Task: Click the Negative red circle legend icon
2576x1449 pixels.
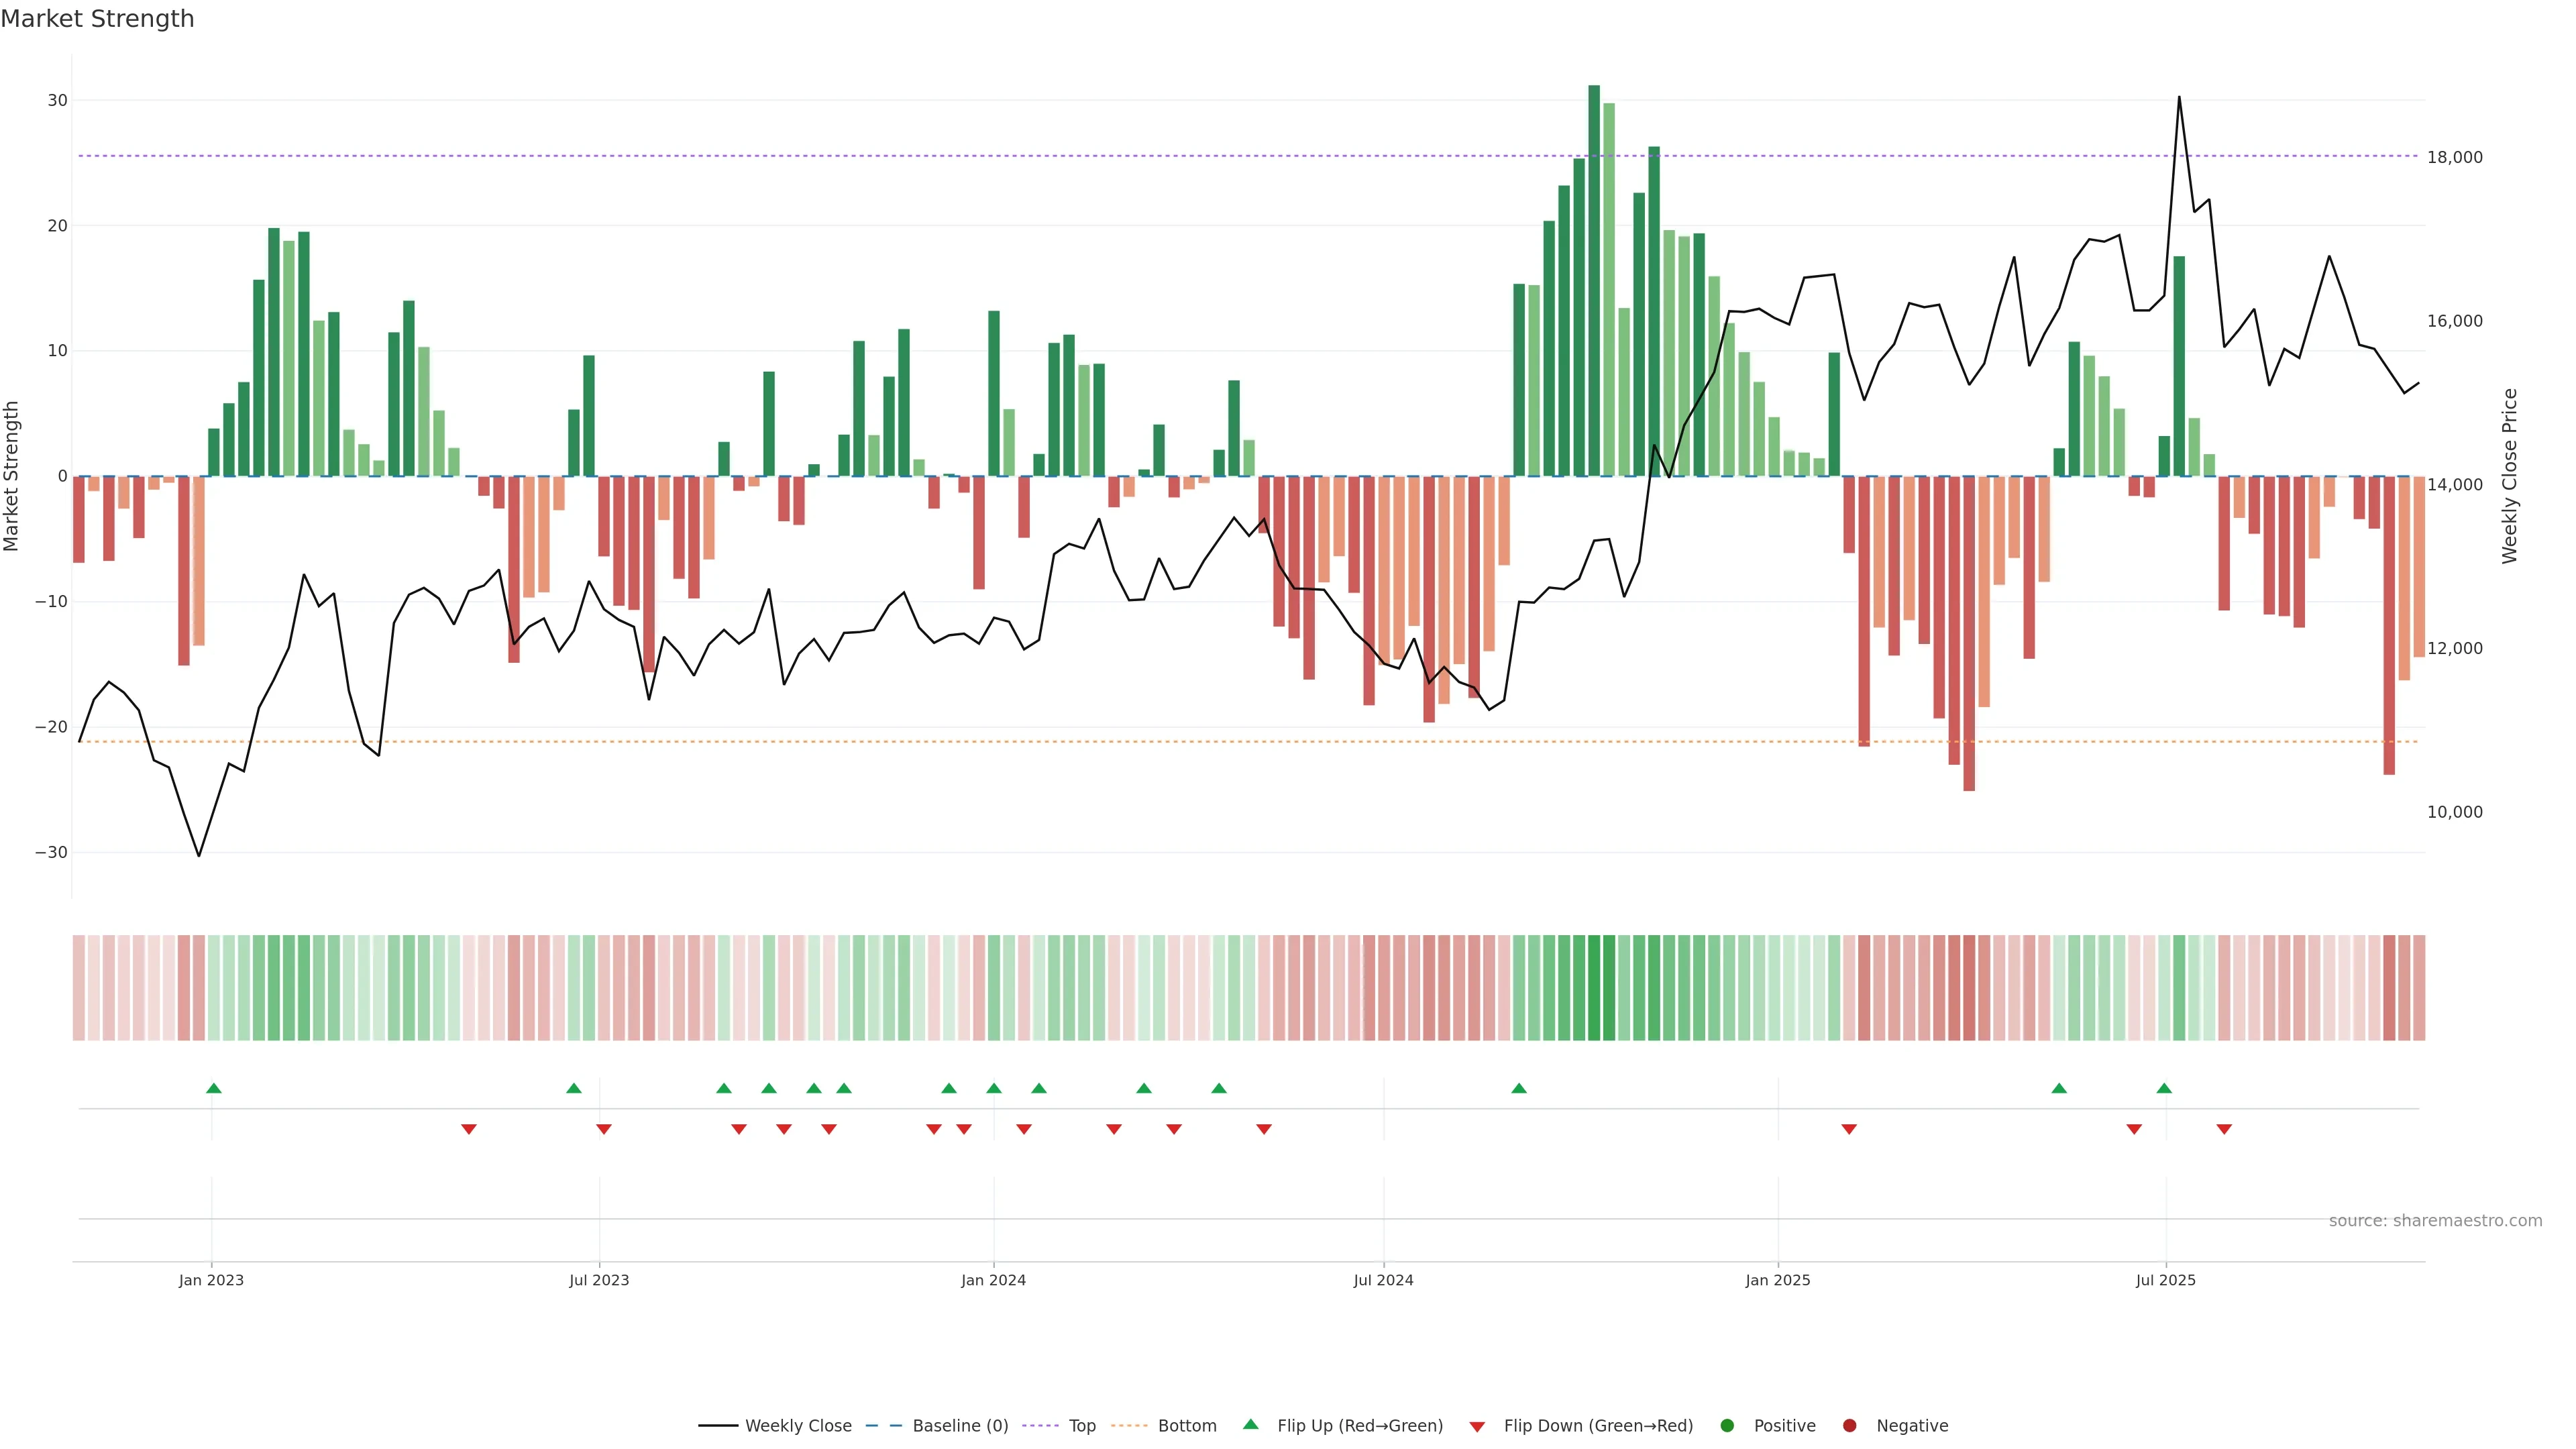Action: click(x=1849, y=1426)
